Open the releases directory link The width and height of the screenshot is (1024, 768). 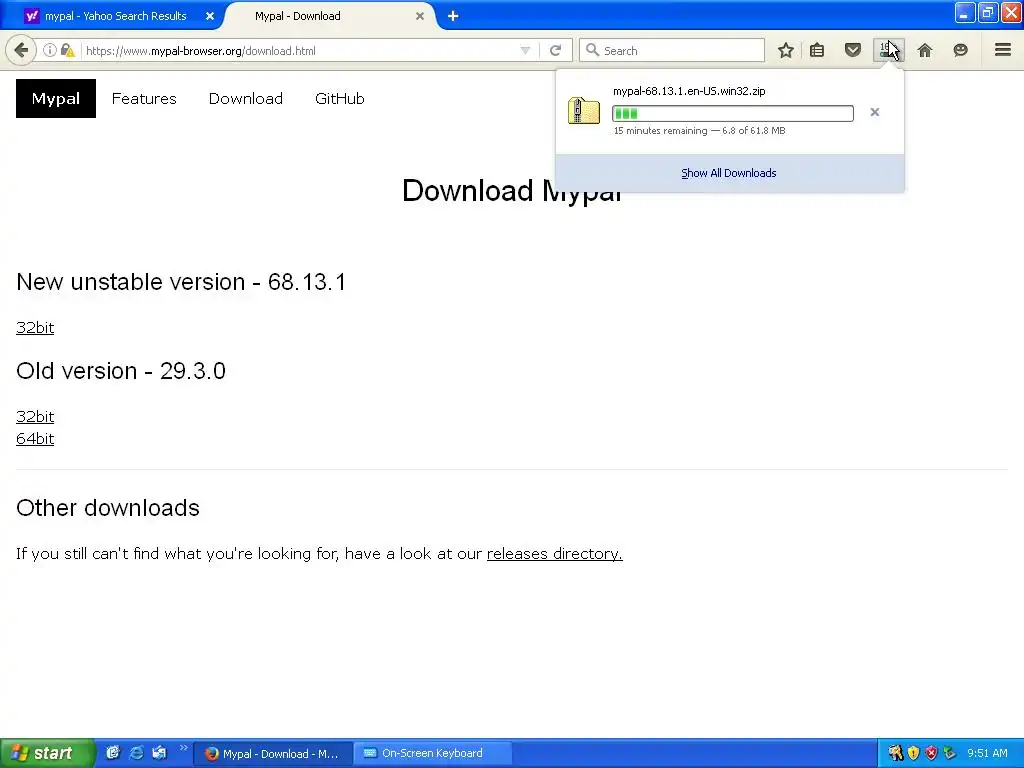point(554,553)
